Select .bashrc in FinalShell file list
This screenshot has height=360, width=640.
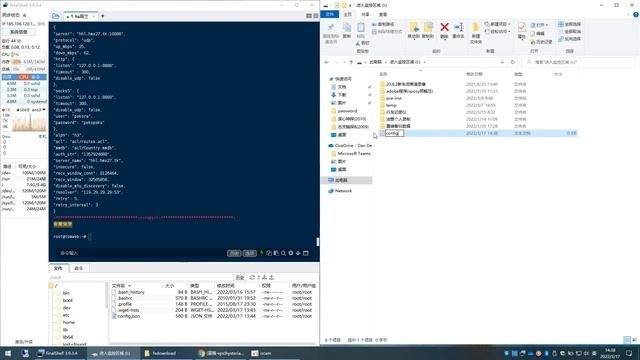(x=125, y=298)
